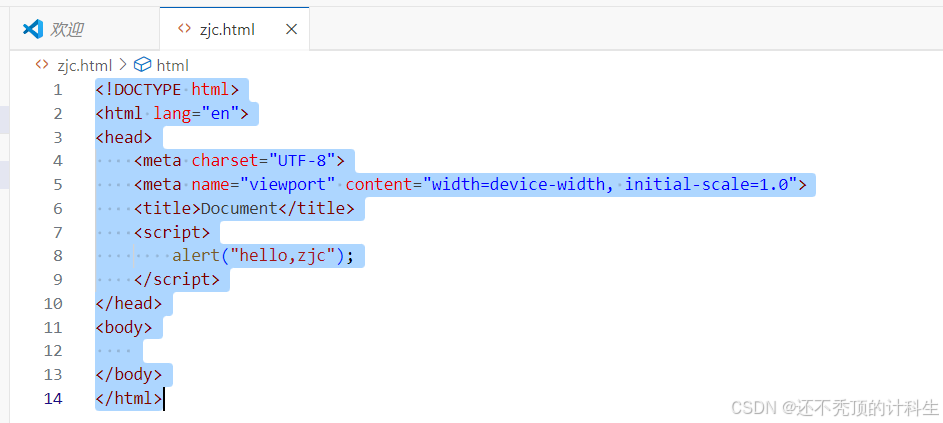Select the zjc.html editor tab

(235, 29)
